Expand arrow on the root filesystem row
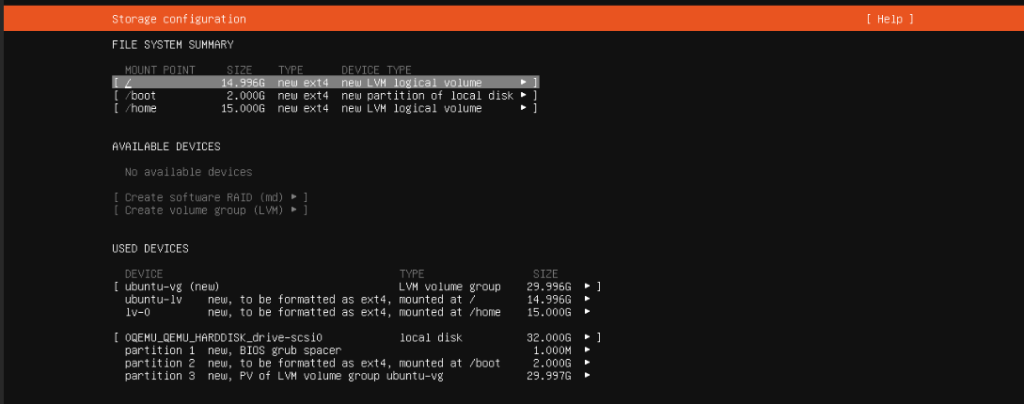This screenshot has width=1024, height=404. (523, 82)
